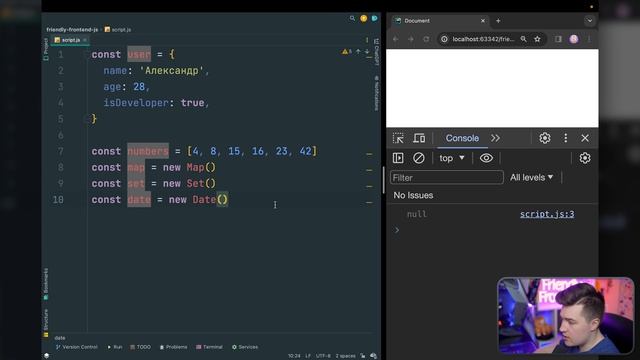Click browser back arrow

(396, 39)
